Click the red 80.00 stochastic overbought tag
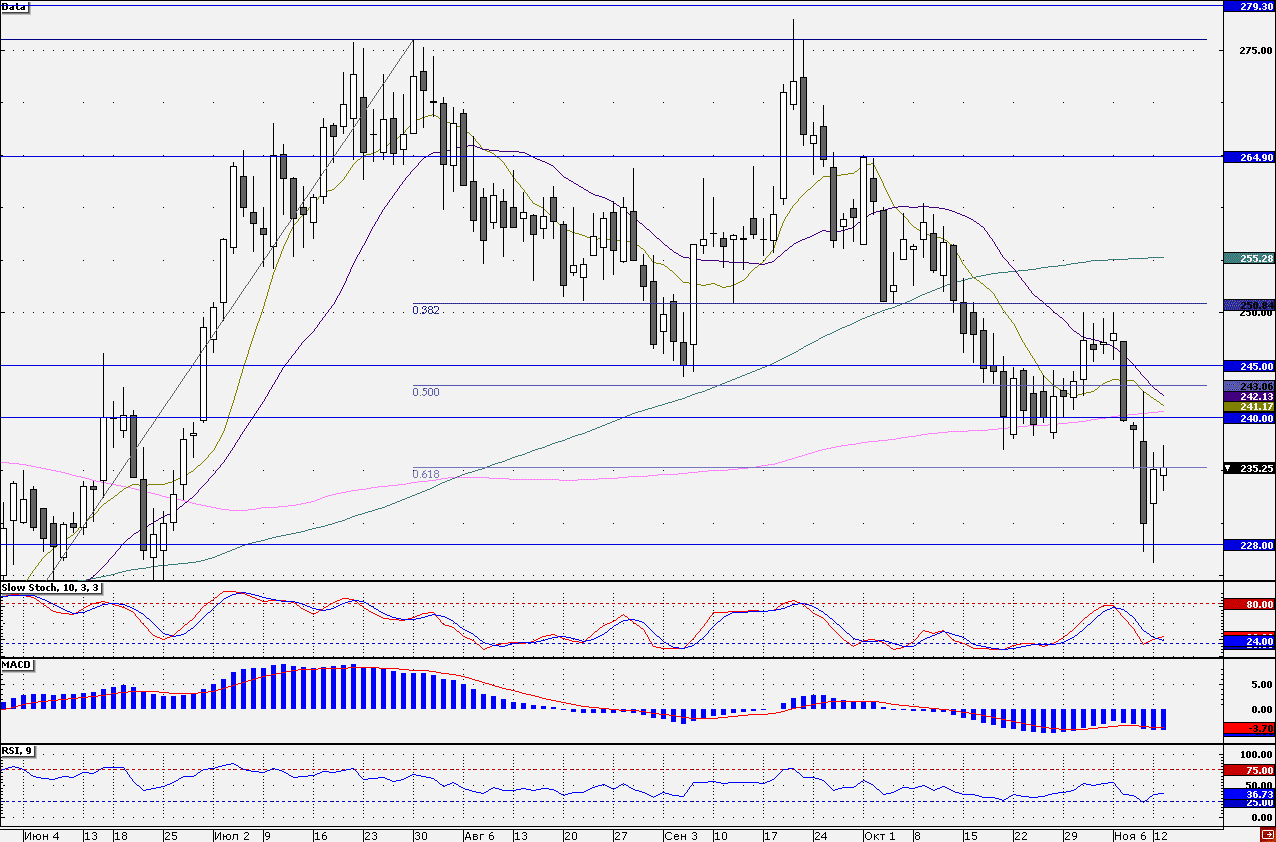Image resolution: width=1276 pixels, height=842 pixels. coord(1248,604)
